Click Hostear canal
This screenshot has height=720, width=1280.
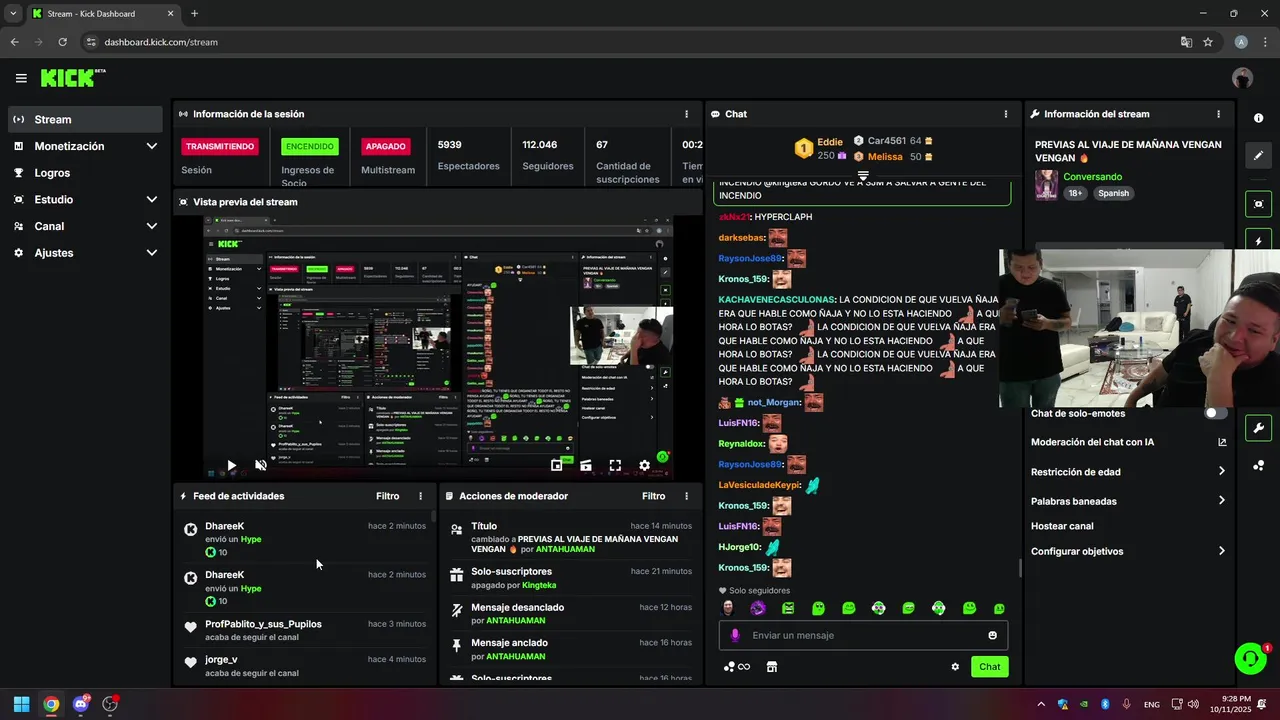(1062, 526)
